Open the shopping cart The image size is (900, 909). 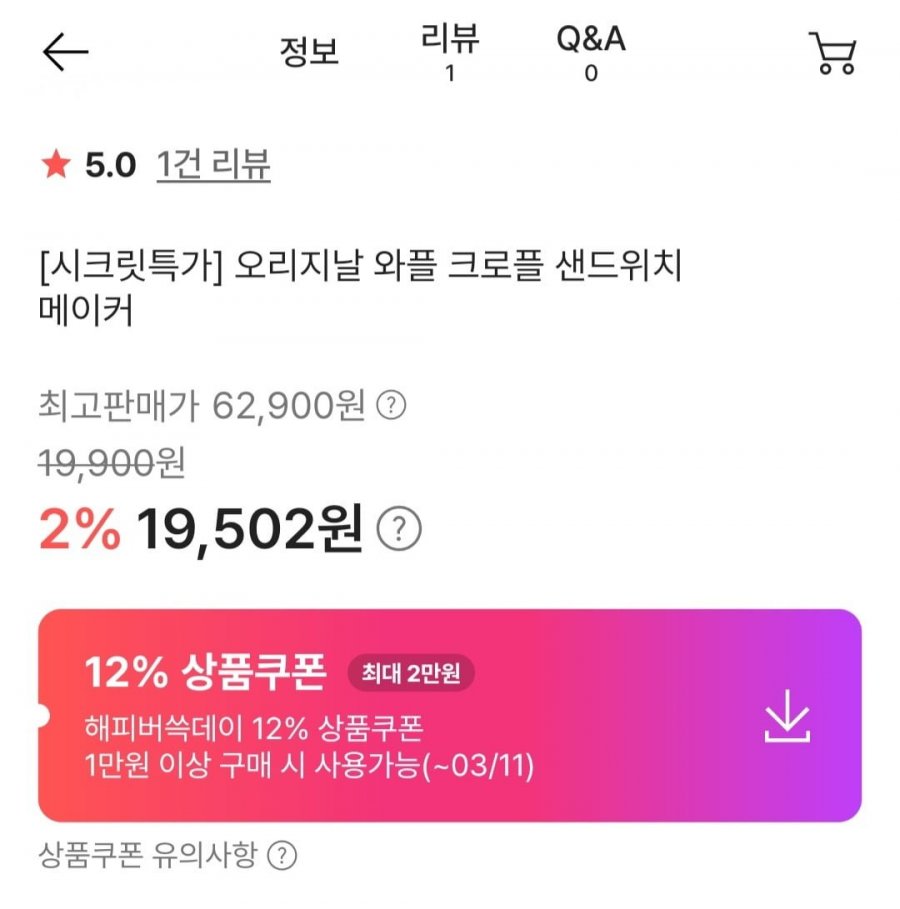[832, 53]
